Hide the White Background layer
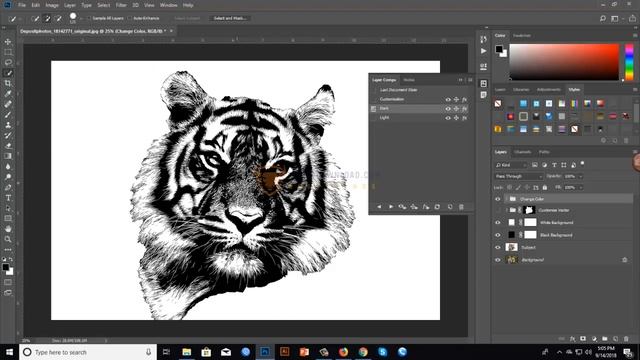This screenshot has height=360, width=640. point(498,223)
